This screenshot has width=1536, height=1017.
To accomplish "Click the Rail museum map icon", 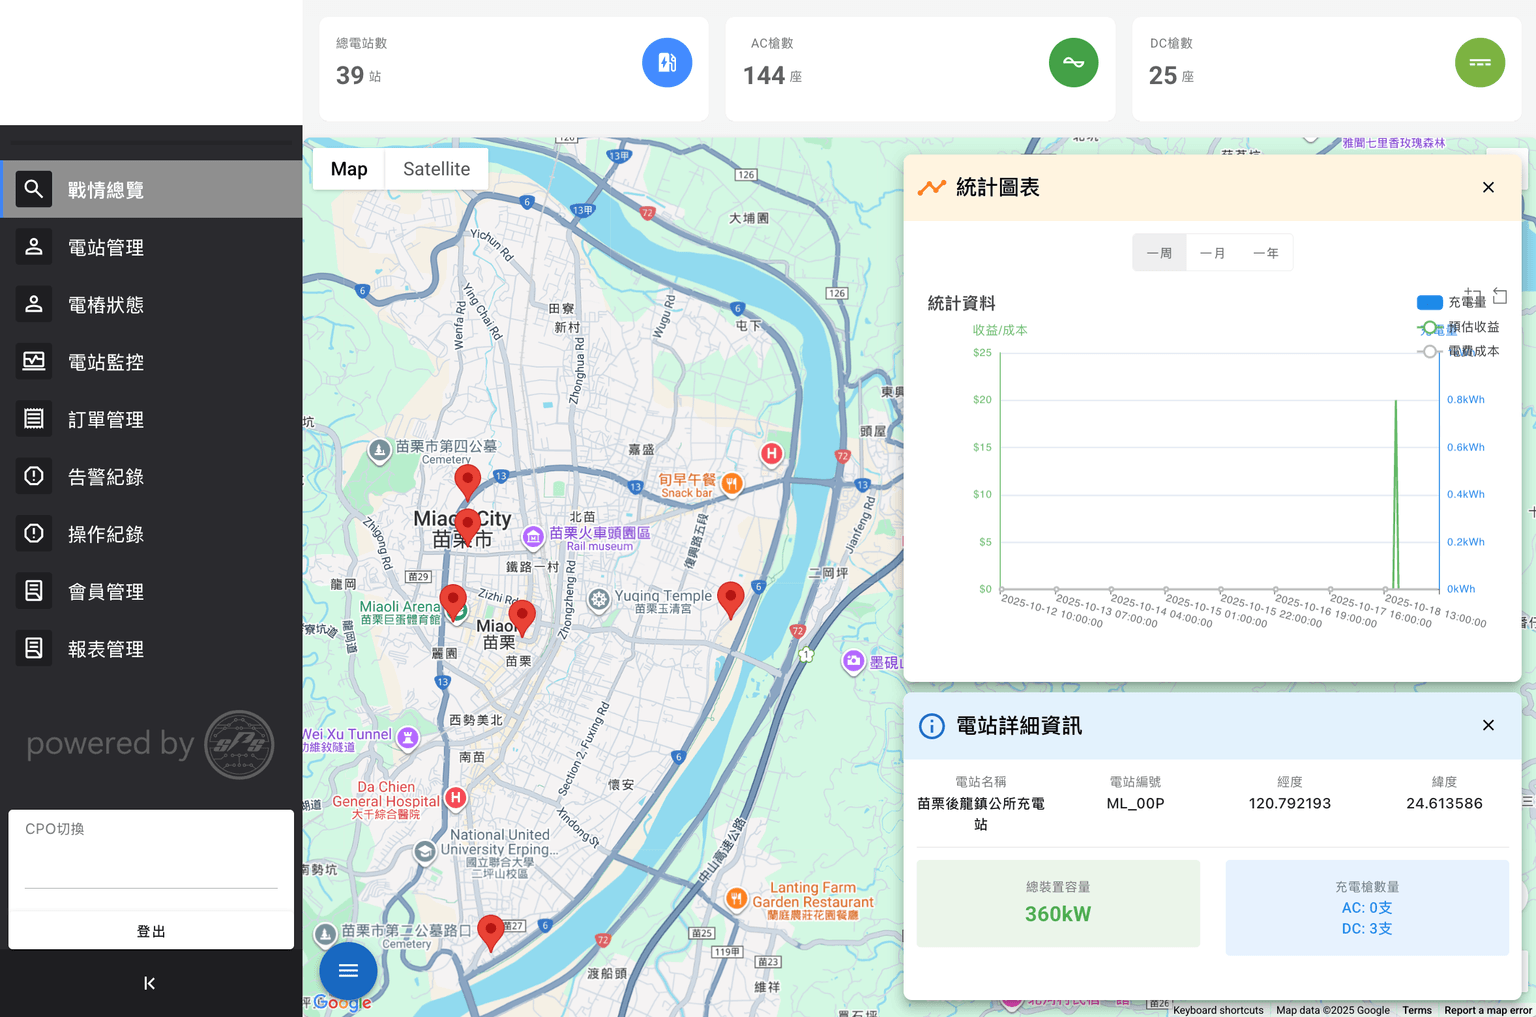I will click(x=533, y=537).
